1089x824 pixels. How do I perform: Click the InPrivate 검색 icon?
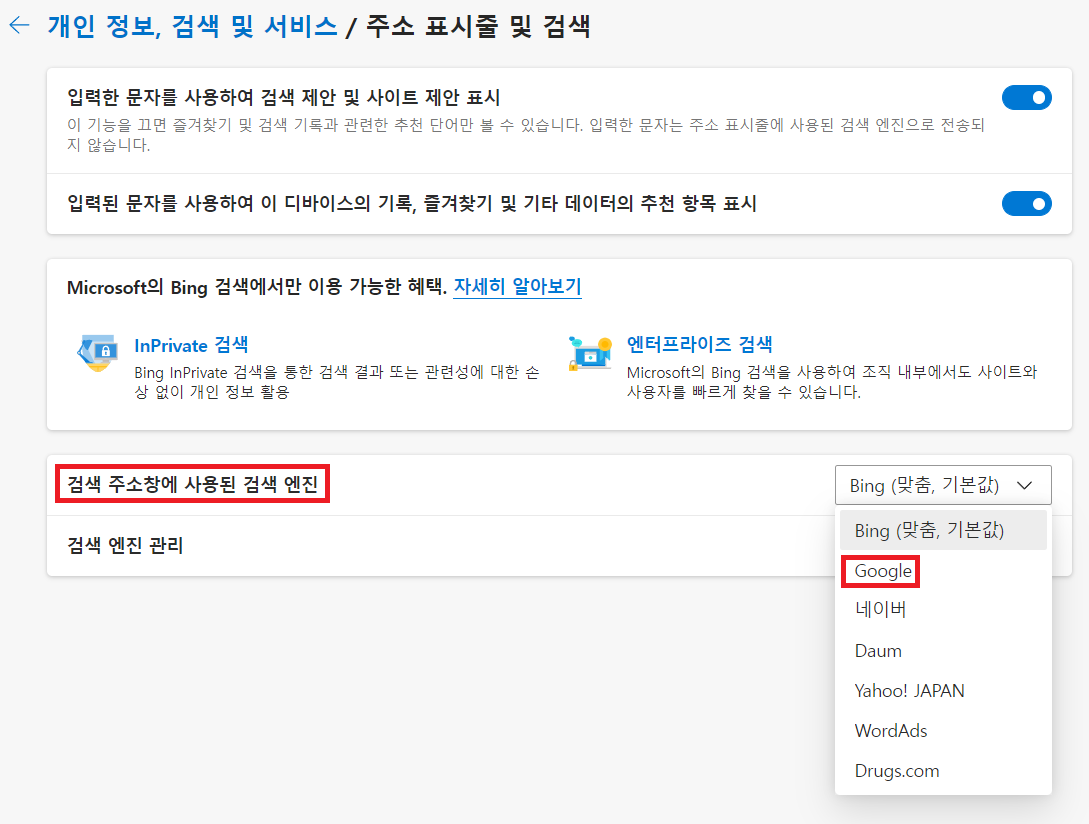[x=98, y=353]
